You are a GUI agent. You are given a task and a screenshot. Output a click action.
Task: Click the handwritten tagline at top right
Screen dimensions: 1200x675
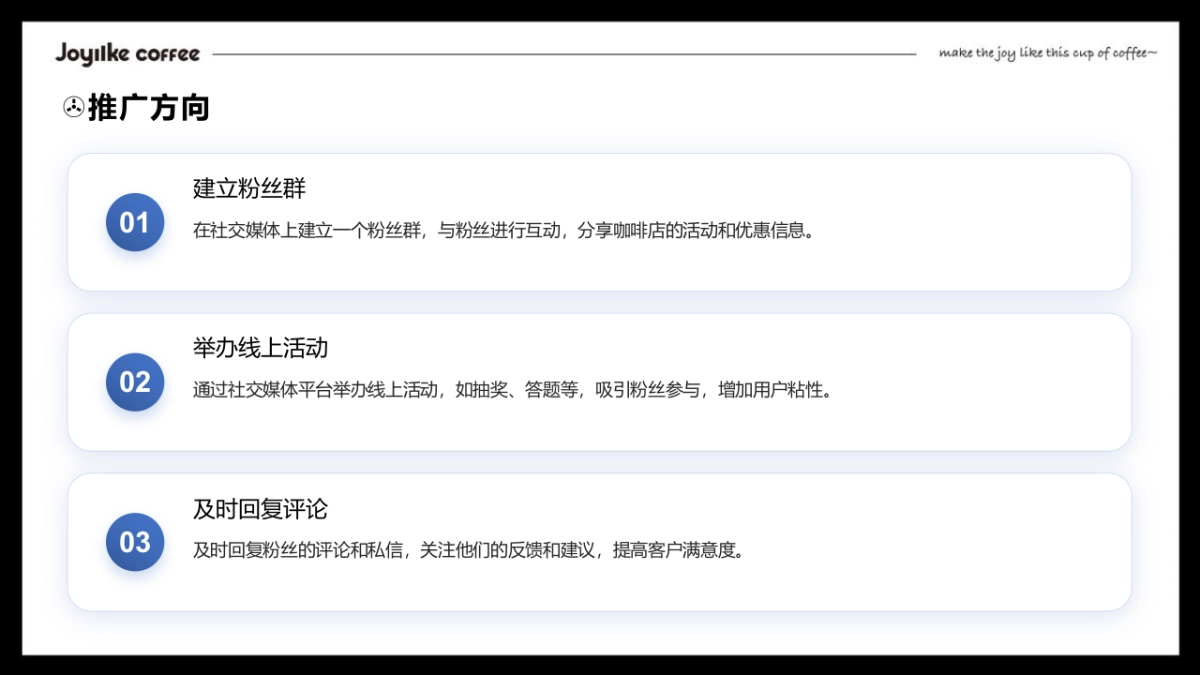[1047, 53]
